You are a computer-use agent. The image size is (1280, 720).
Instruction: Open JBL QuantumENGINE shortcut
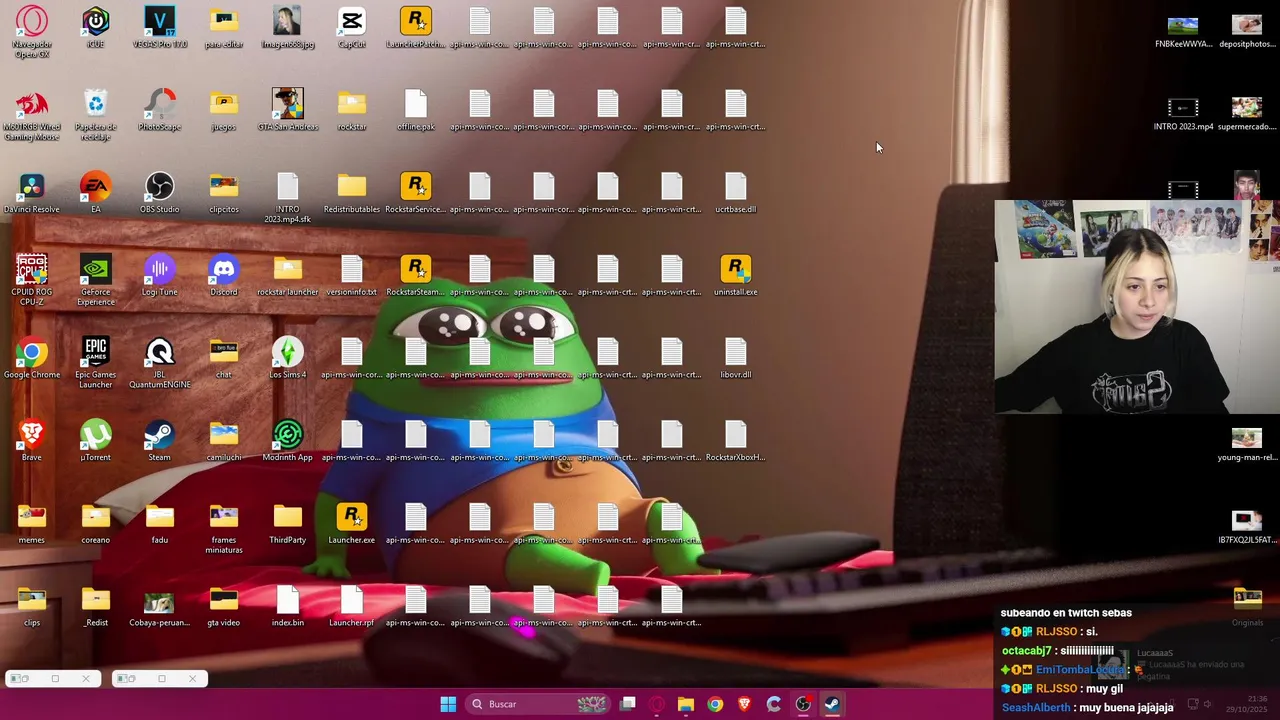(160, 363)
